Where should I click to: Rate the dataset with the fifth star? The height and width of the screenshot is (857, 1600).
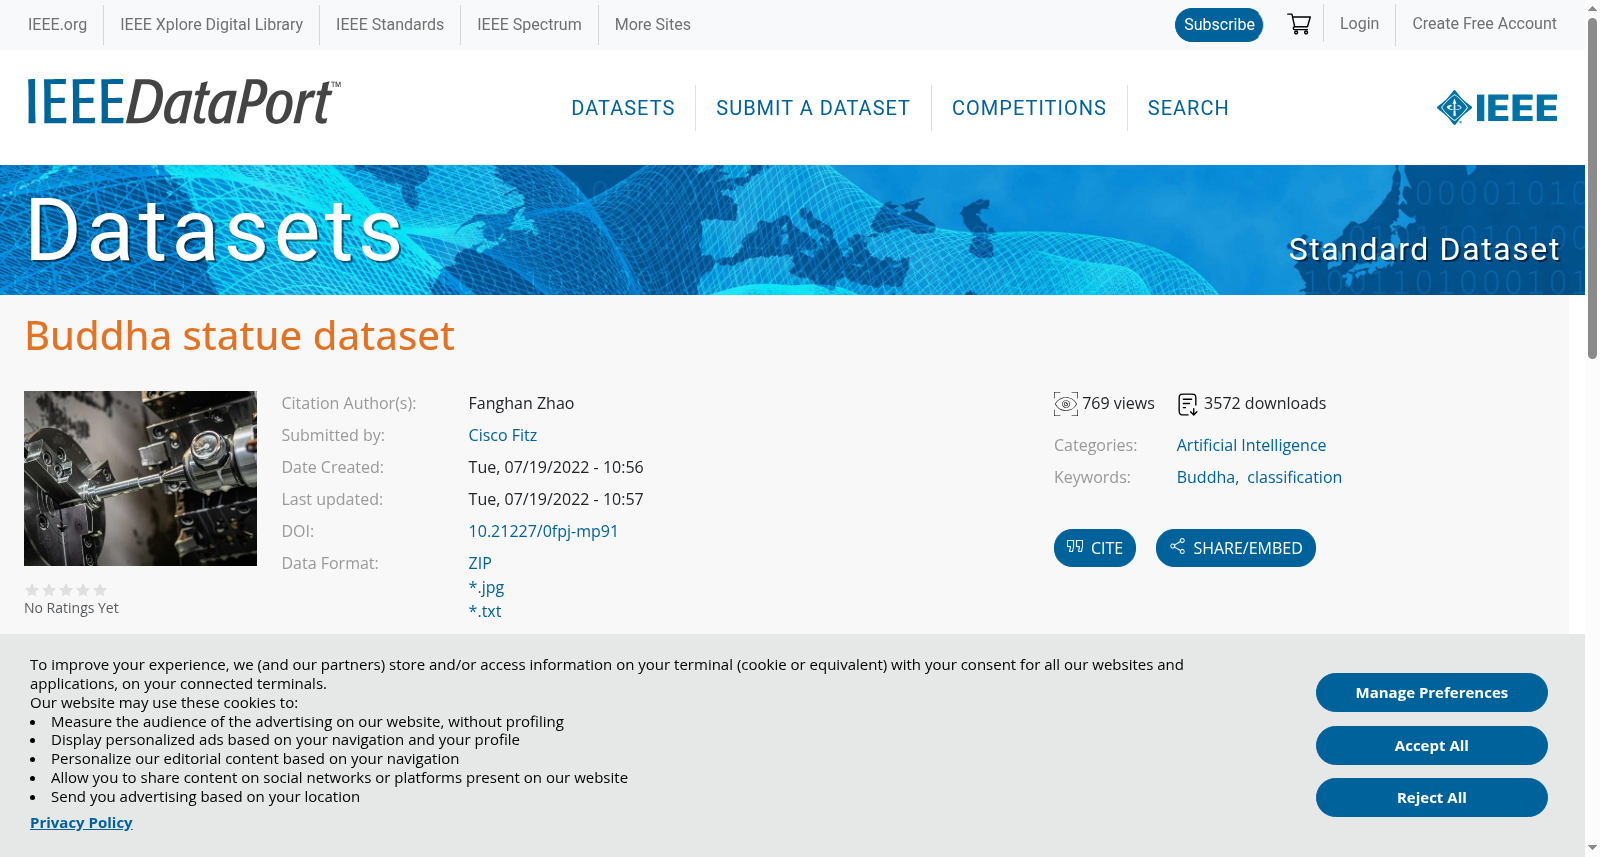[x=100, y=590]
